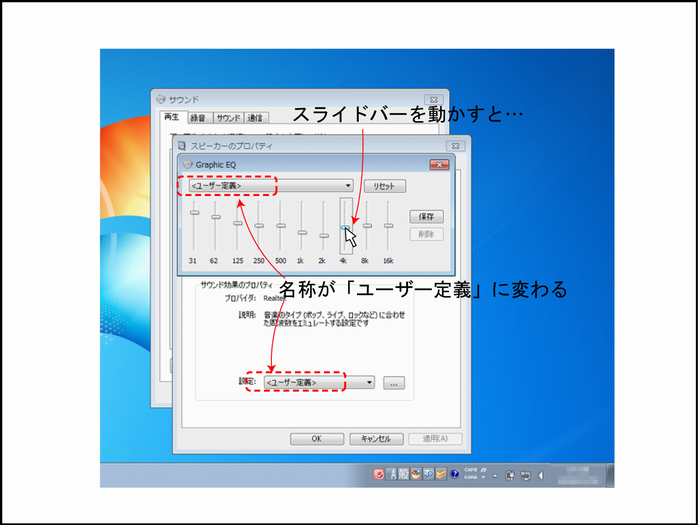Click the 適用(A) button in speaker properties
This screenshot has width=700, height=525.
(x=435, y=439)
